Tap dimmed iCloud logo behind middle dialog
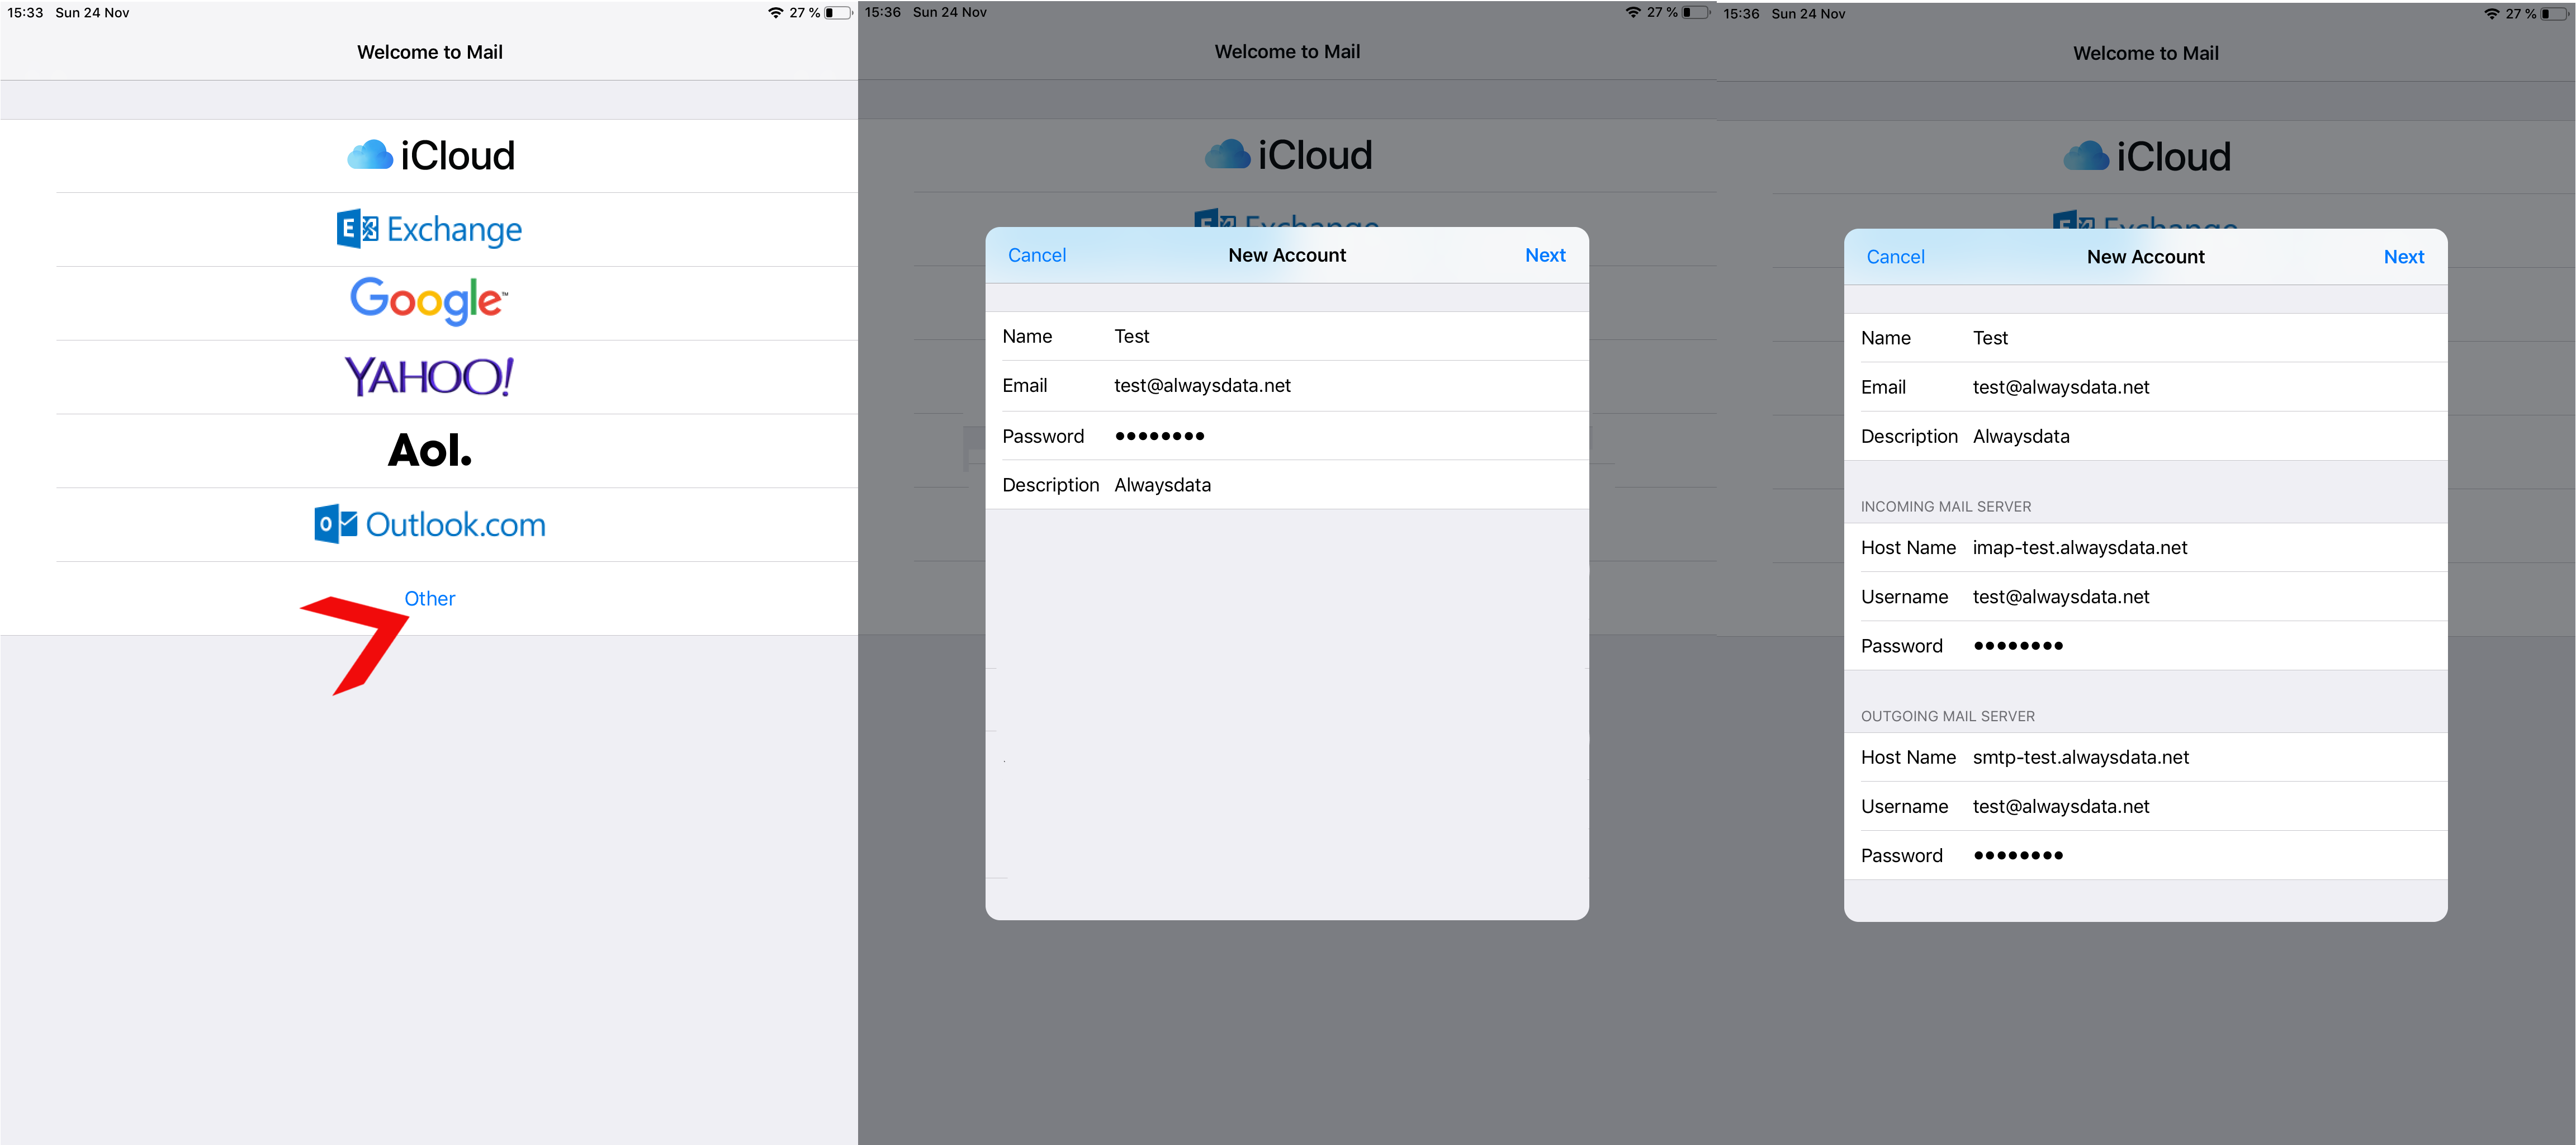2576x1145 pixels. pyautogui.click(x=1288, y=155)
